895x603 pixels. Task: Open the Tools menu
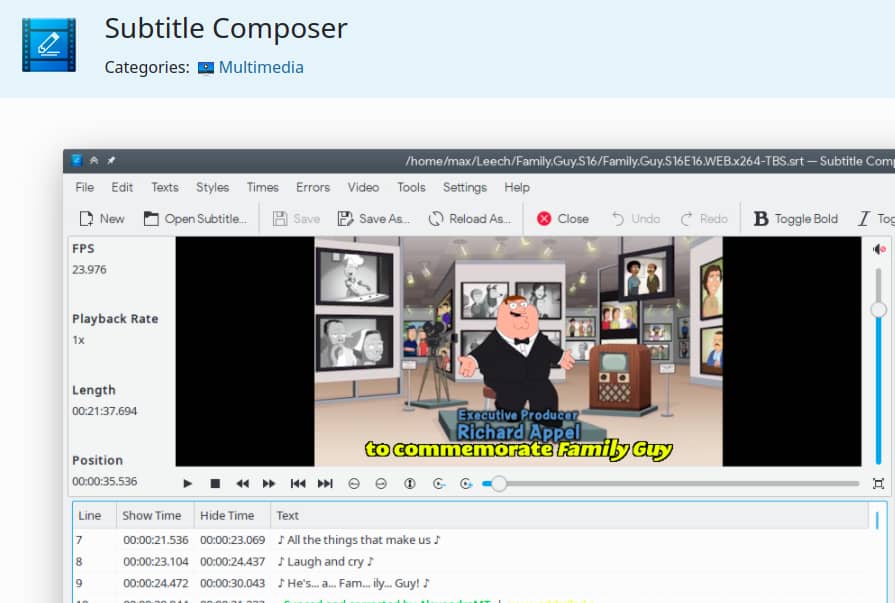coord(412,187)
